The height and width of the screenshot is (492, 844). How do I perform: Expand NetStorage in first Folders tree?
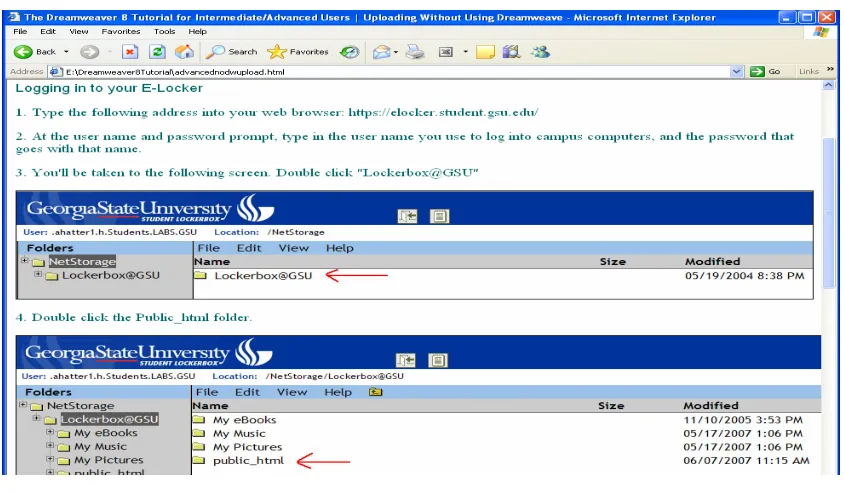coord(24,261)
